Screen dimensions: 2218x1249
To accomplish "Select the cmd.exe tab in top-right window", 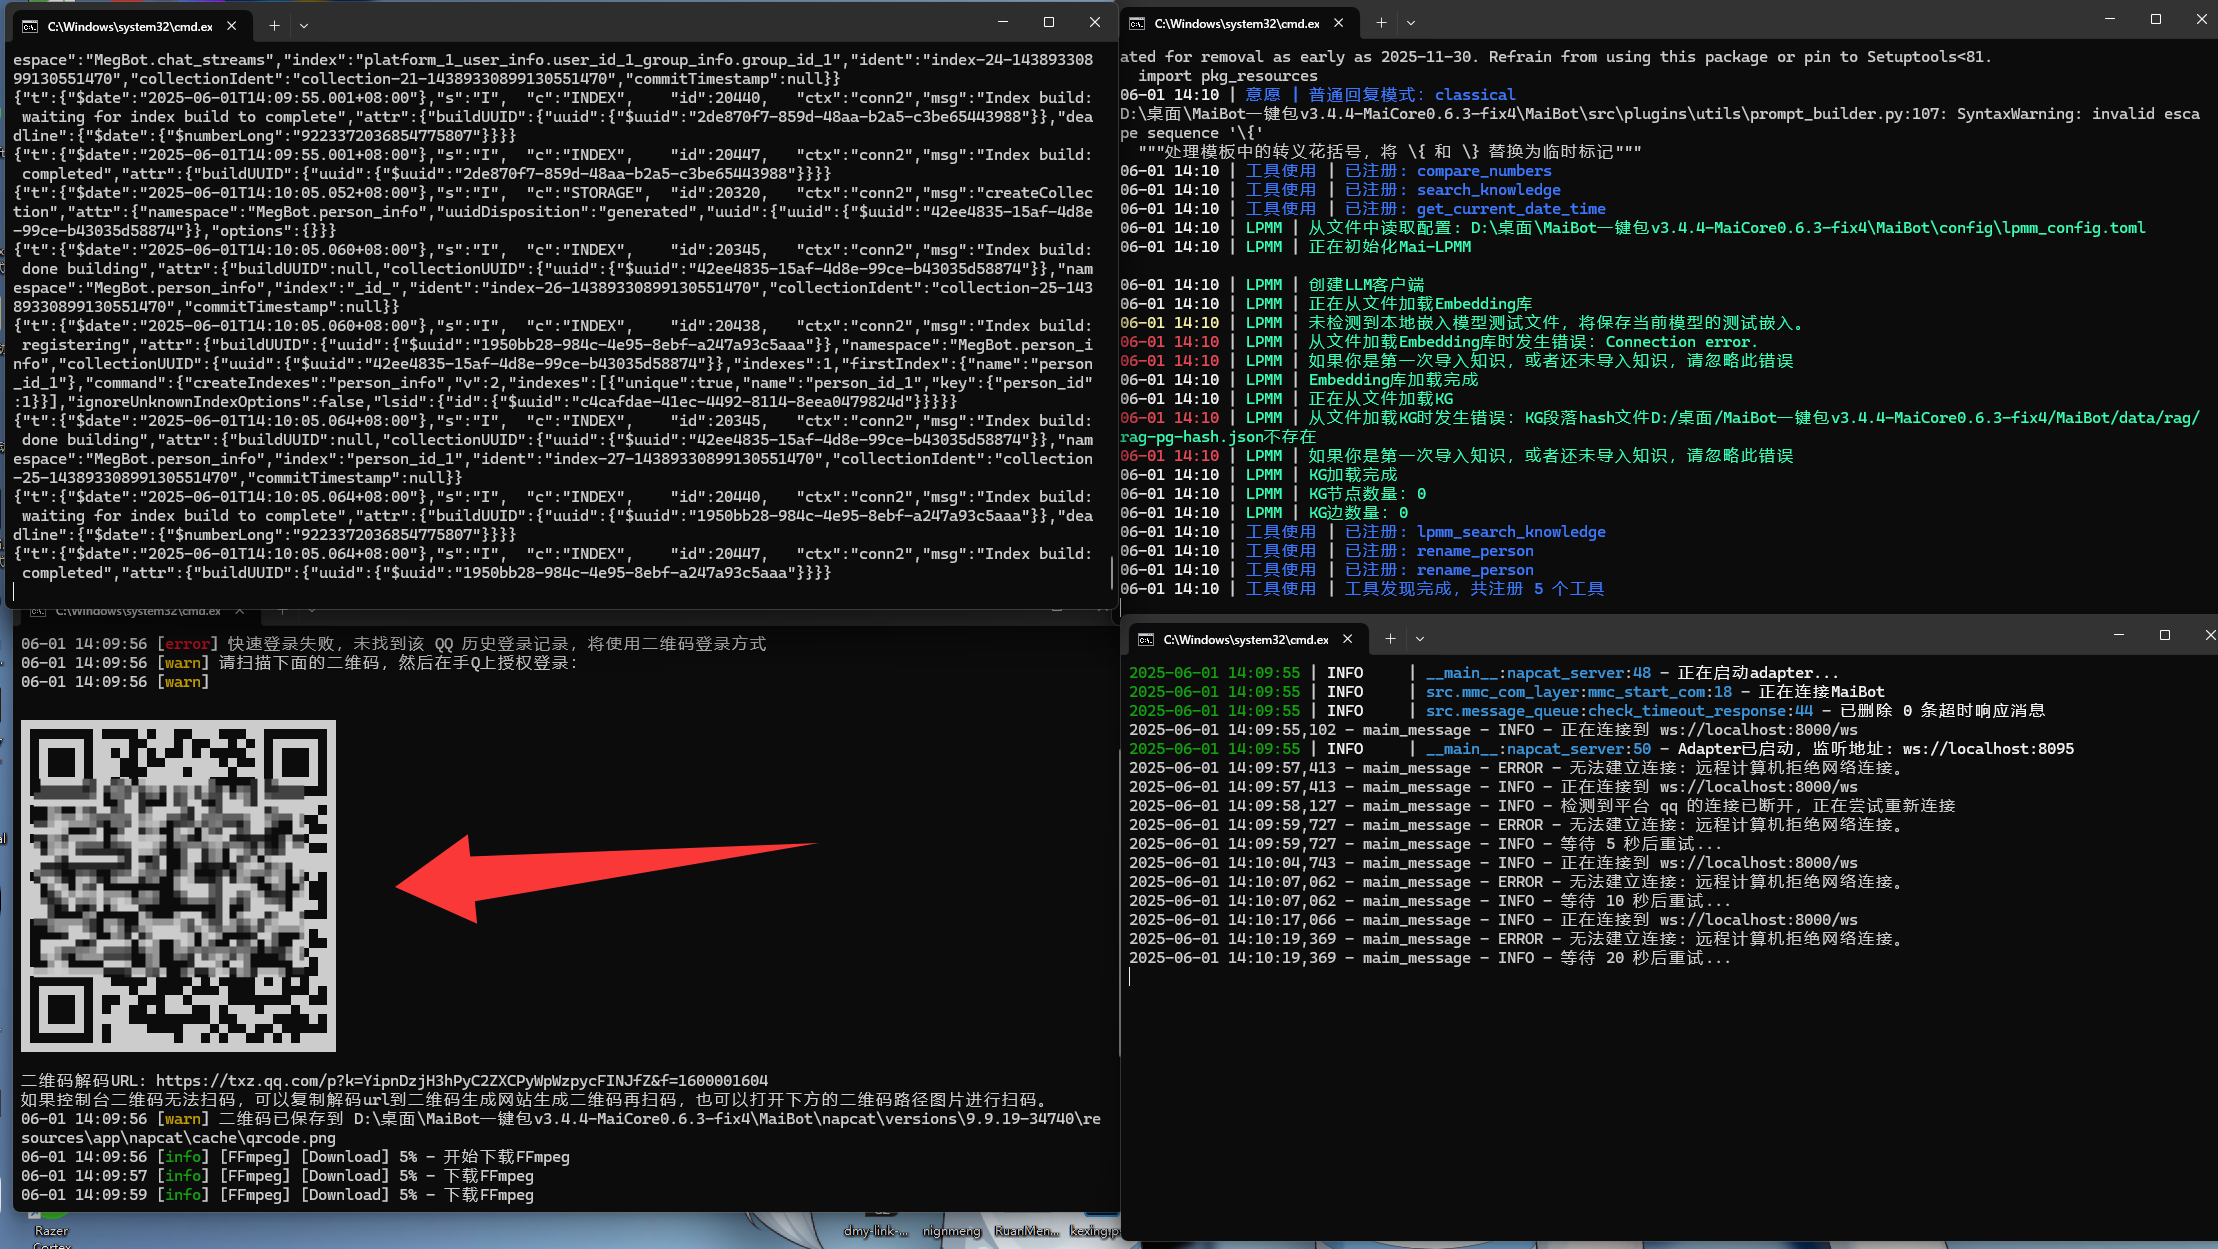I will [1238, 23].
